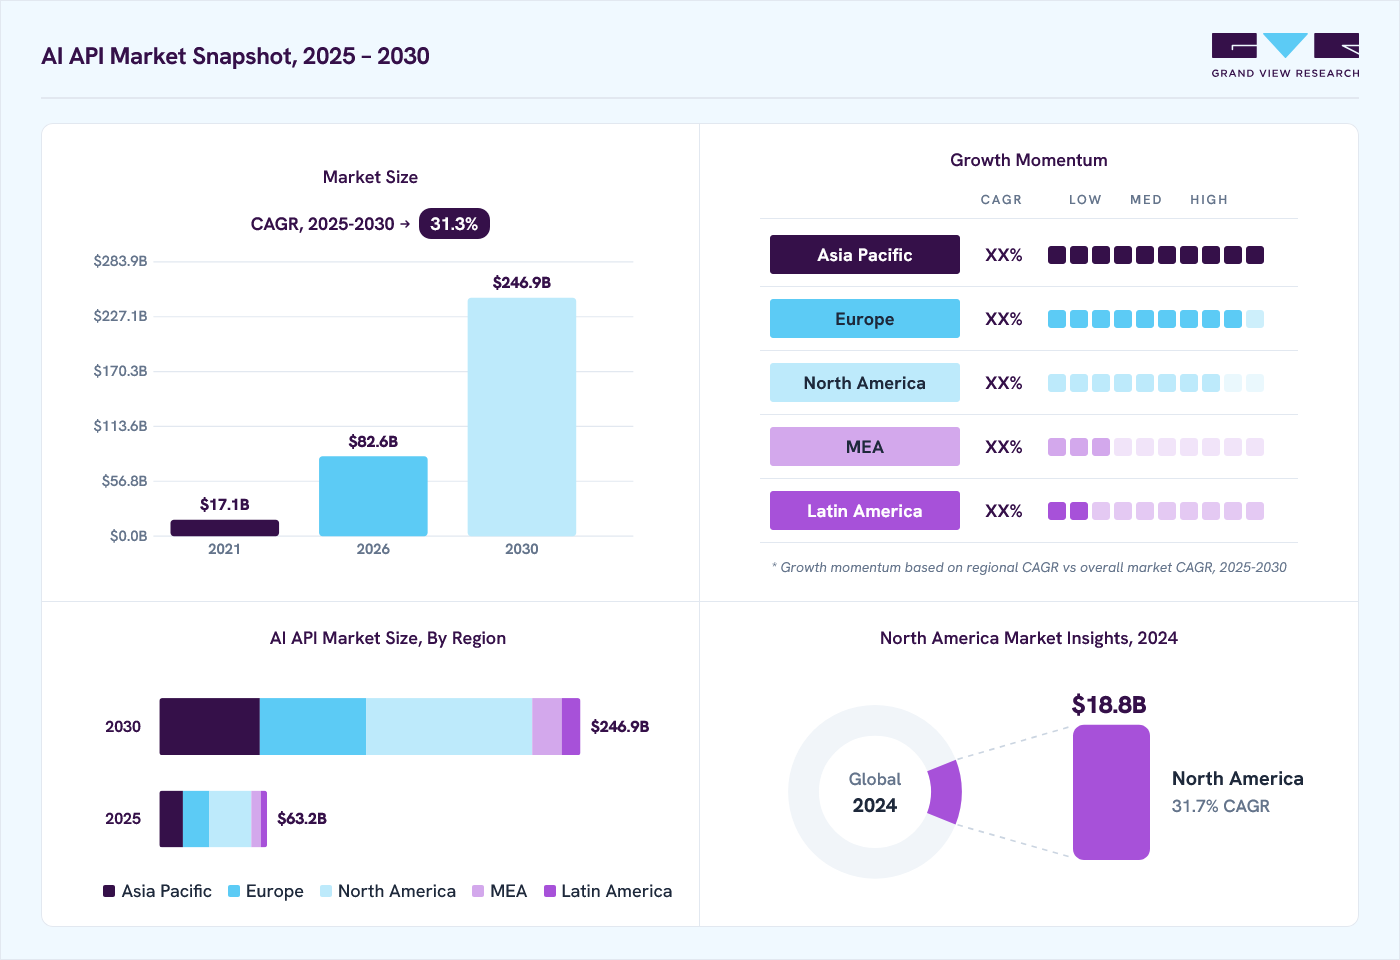Click the 2030 market size bar

(x=522, y=417)
